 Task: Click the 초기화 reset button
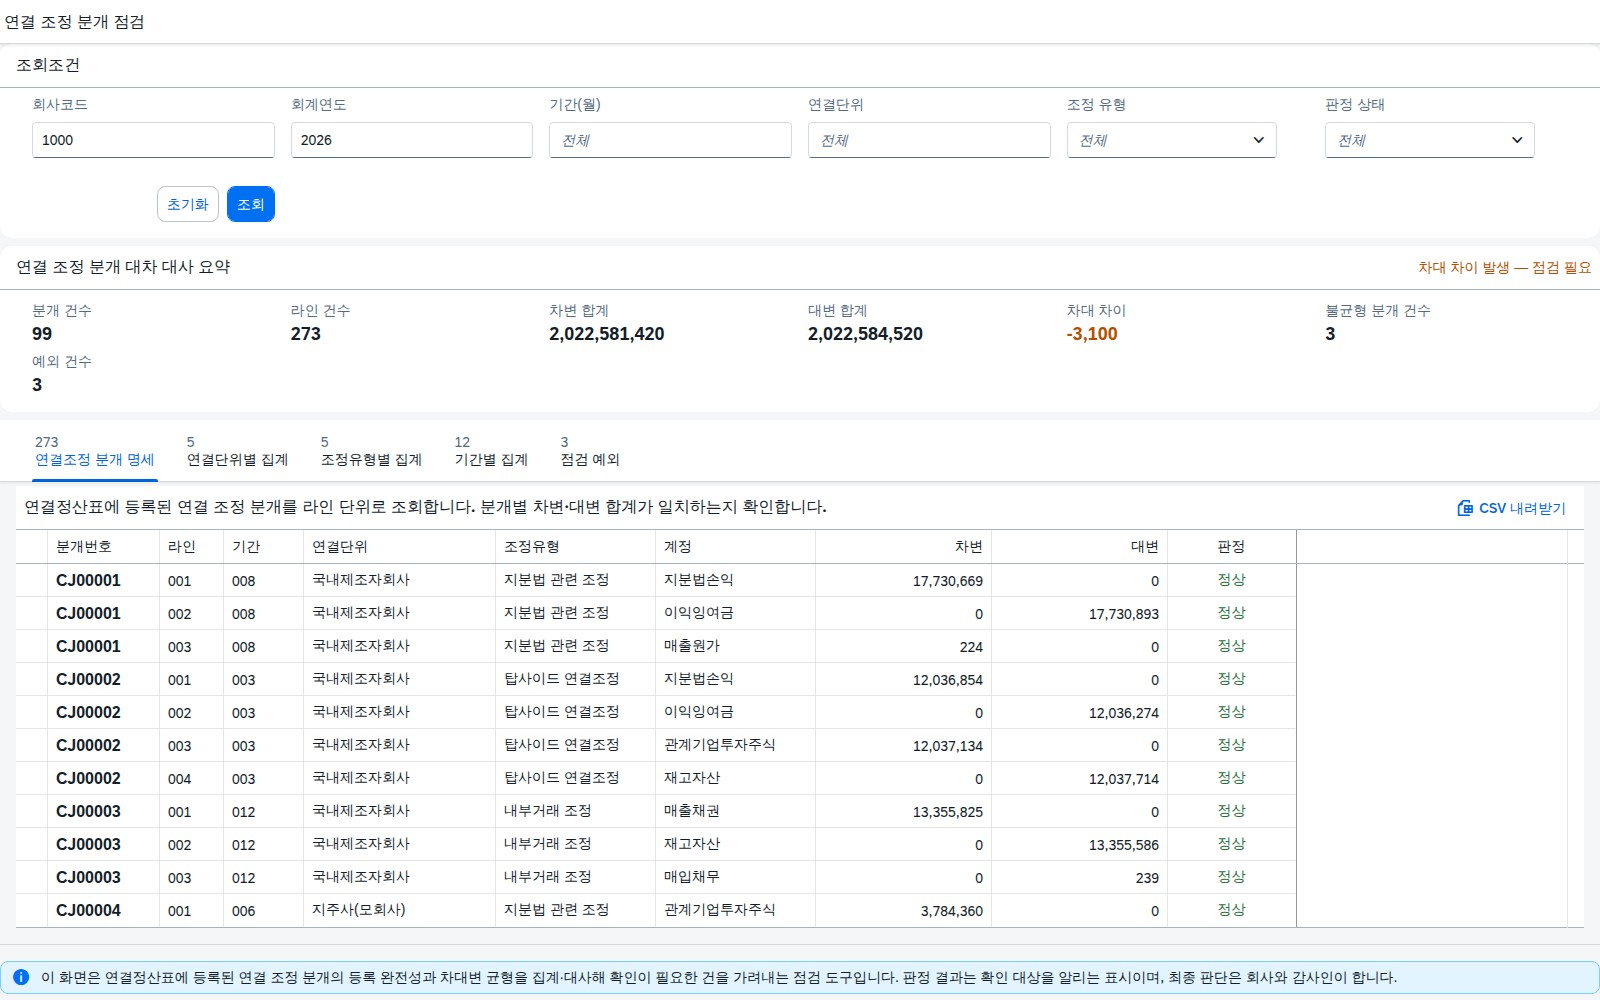click(188, 204)
